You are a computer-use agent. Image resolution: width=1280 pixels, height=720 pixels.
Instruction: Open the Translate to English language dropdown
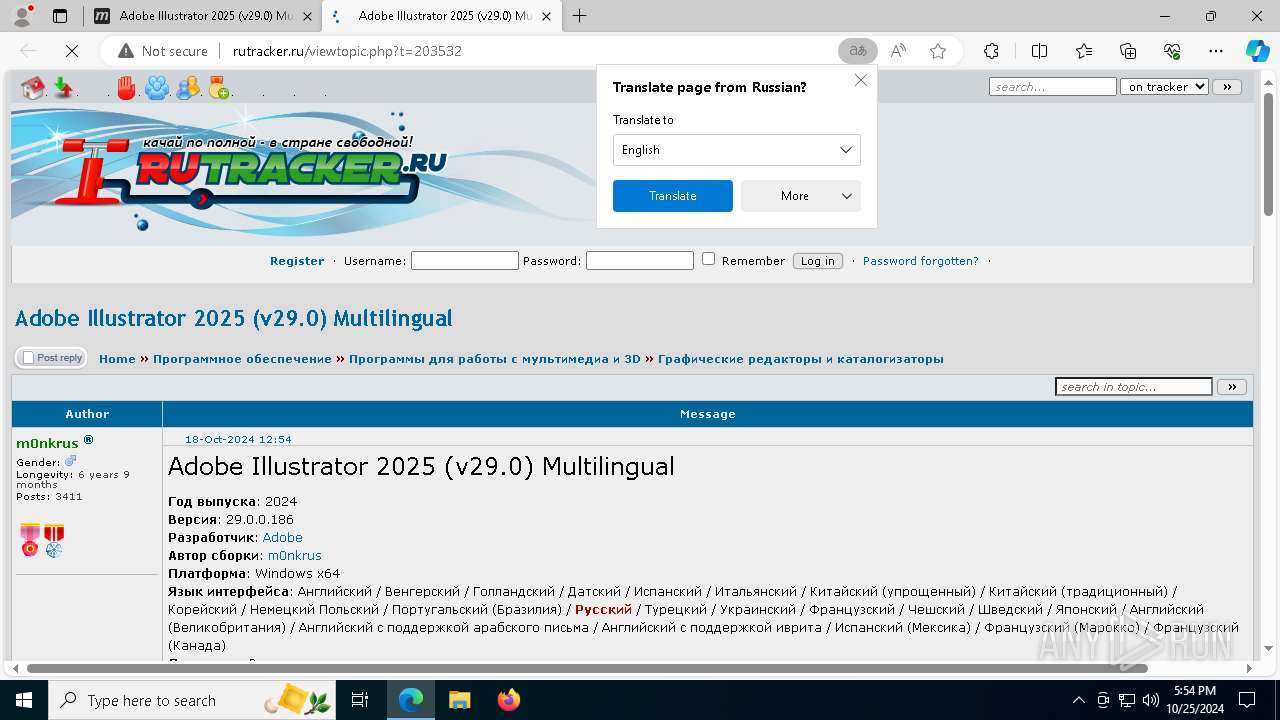pyautogui.click(x=736, y=150)
